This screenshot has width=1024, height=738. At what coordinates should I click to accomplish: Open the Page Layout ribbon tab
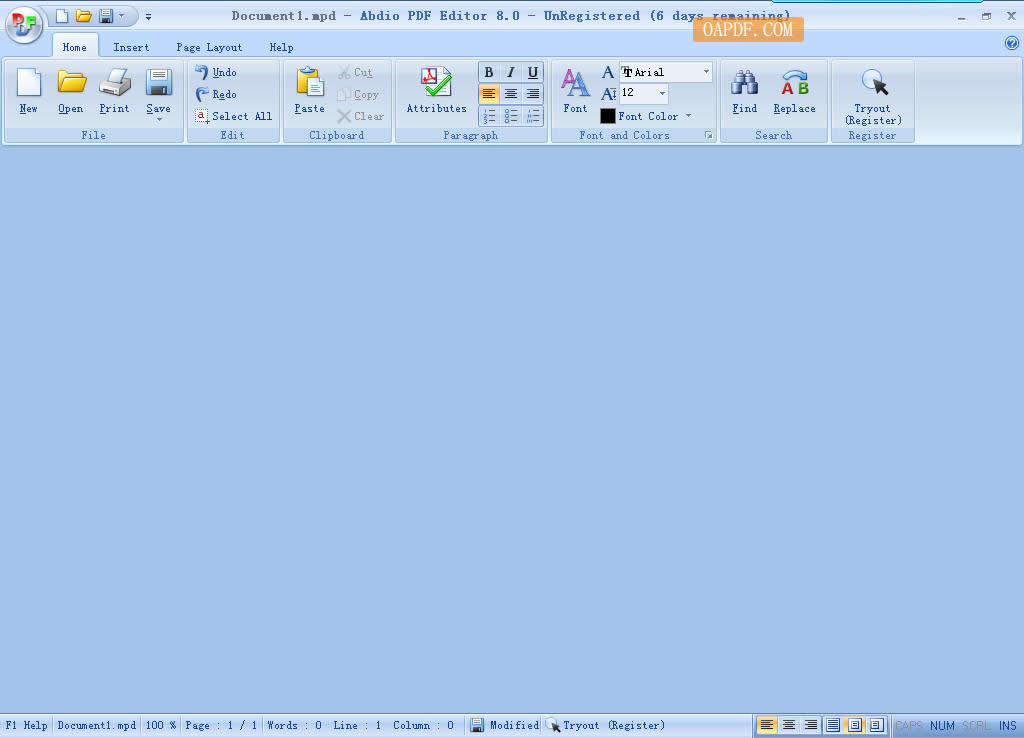tap(209, 47)
